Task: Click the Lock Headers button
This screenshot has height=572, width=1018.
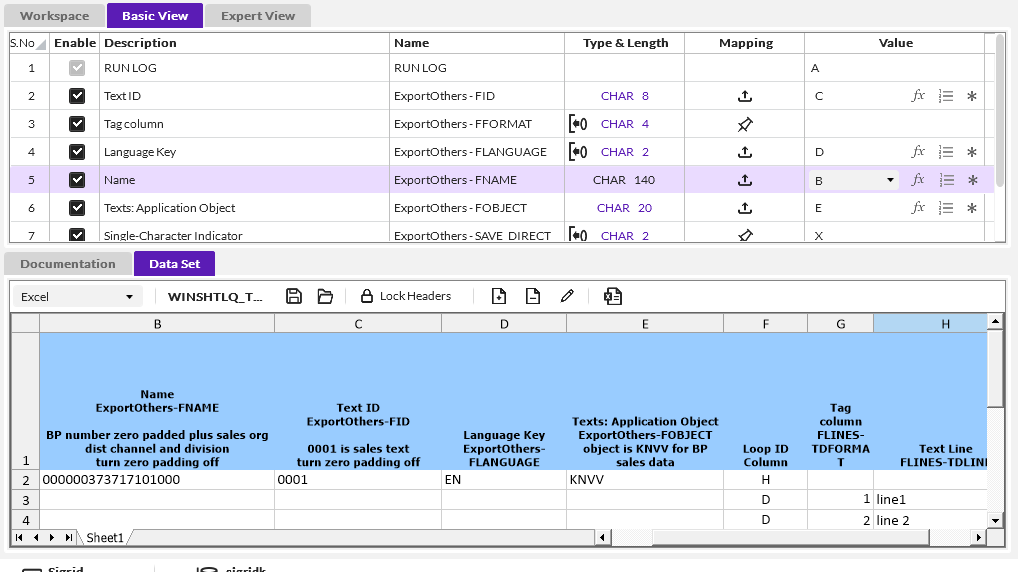Action: [x=405, y=296]
